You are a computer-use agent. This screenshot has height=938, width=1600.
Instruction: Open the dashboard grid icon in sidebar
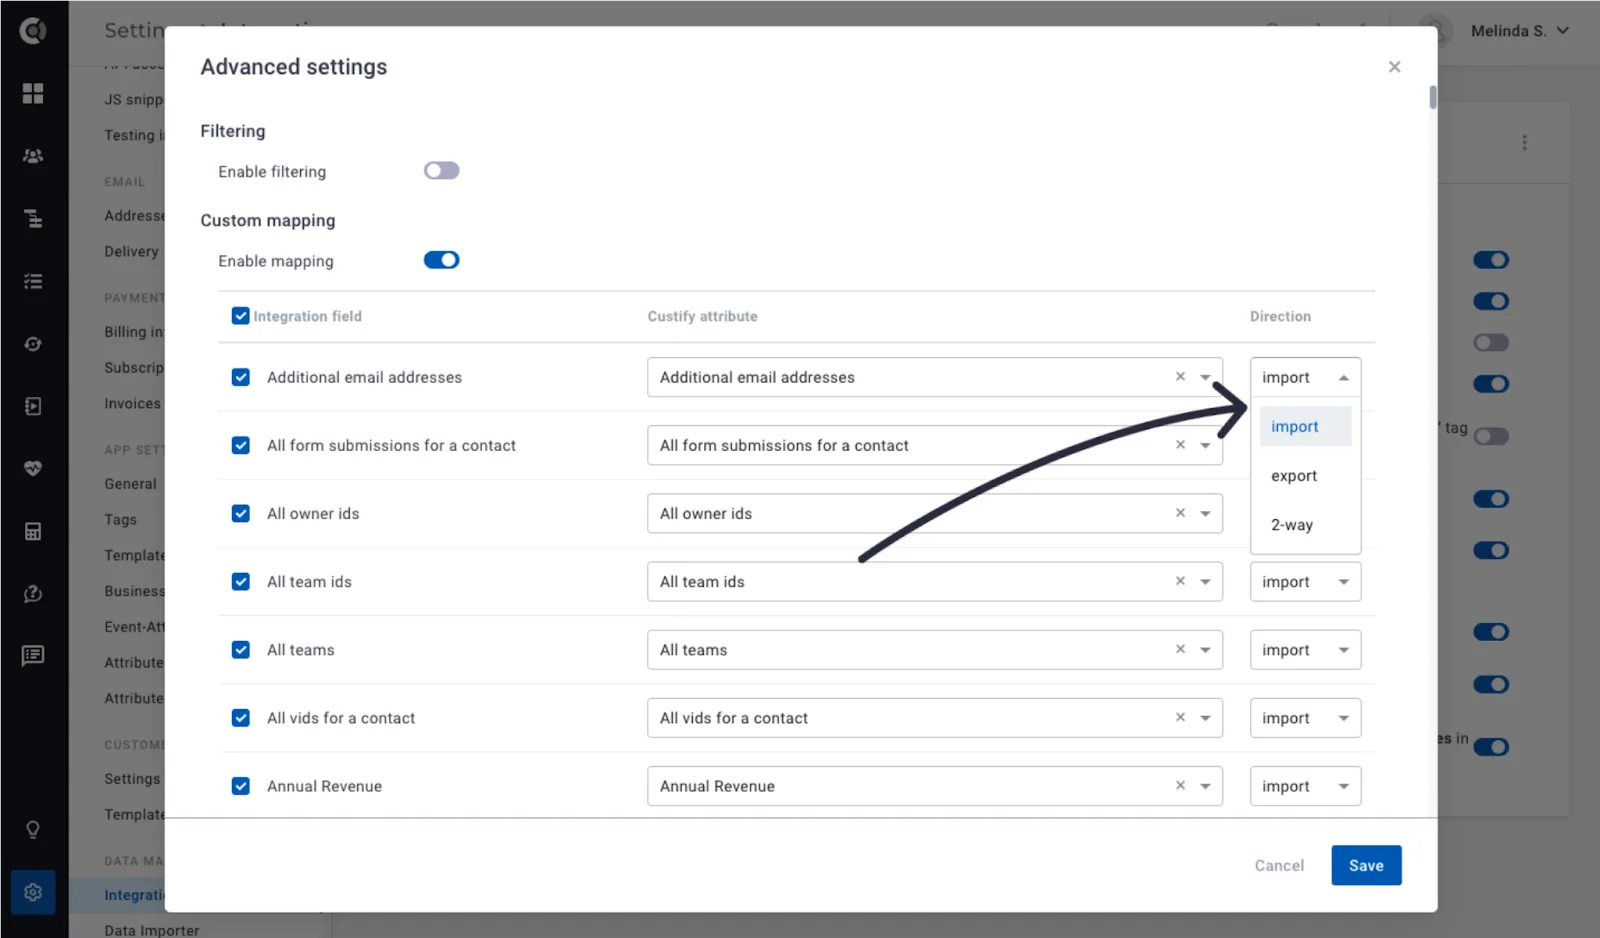point(33,93)
